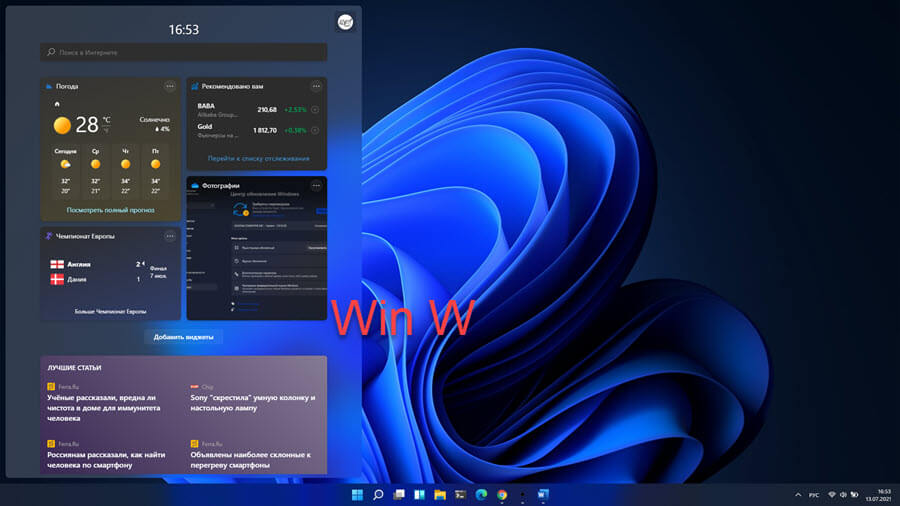This screenshot has width=900, height=506.
Task: Click the Дания team flag
Action: (x=57, y=279)
